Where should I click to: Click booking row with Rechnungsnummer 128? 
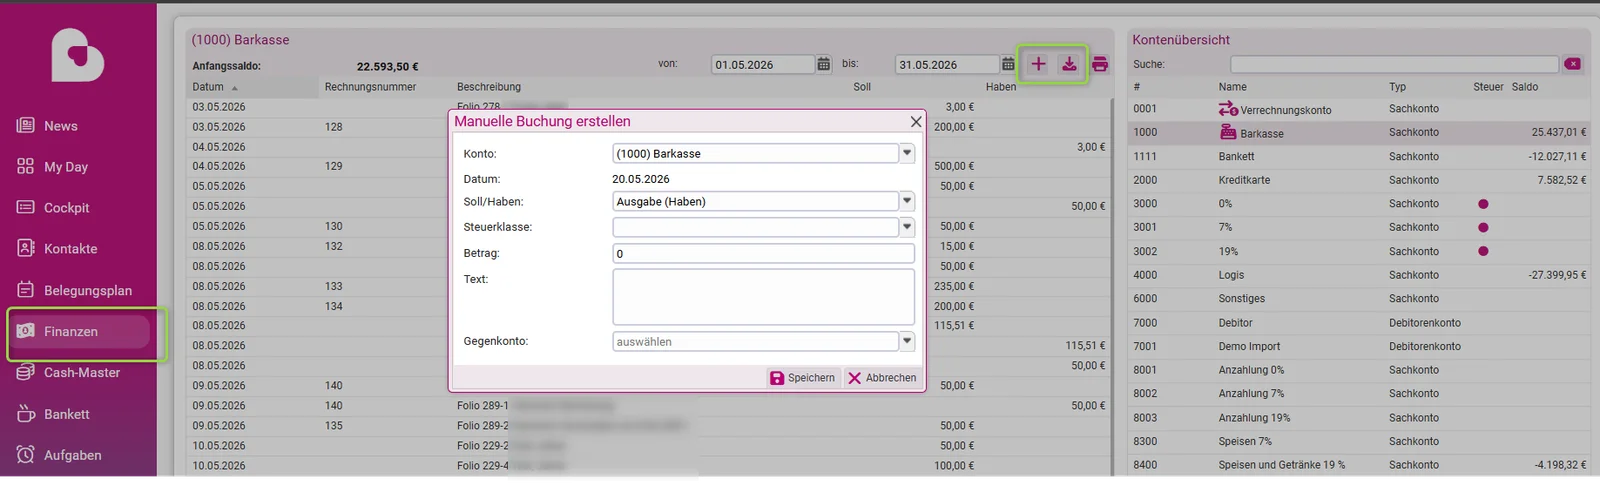point(649,127)
